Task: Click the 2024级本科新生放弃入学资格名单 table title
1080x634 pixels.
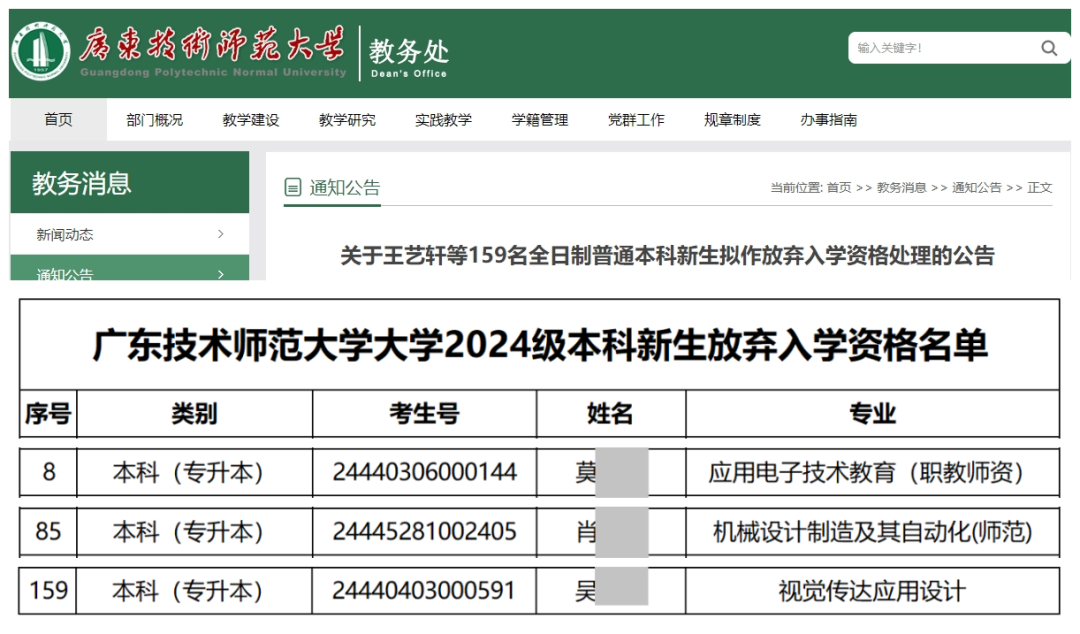Action: 540,345
